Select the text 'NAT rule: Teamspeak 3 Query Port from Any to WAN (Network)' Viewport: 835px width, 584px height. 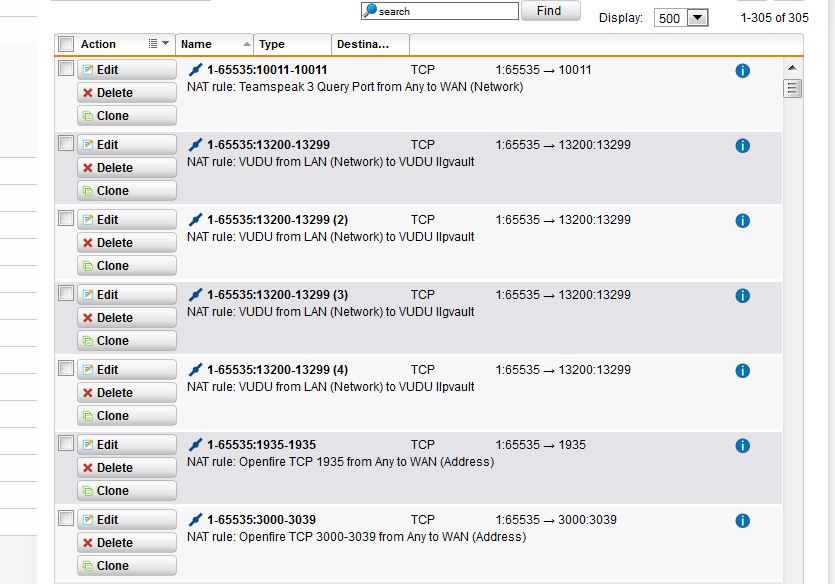point(355,87)
